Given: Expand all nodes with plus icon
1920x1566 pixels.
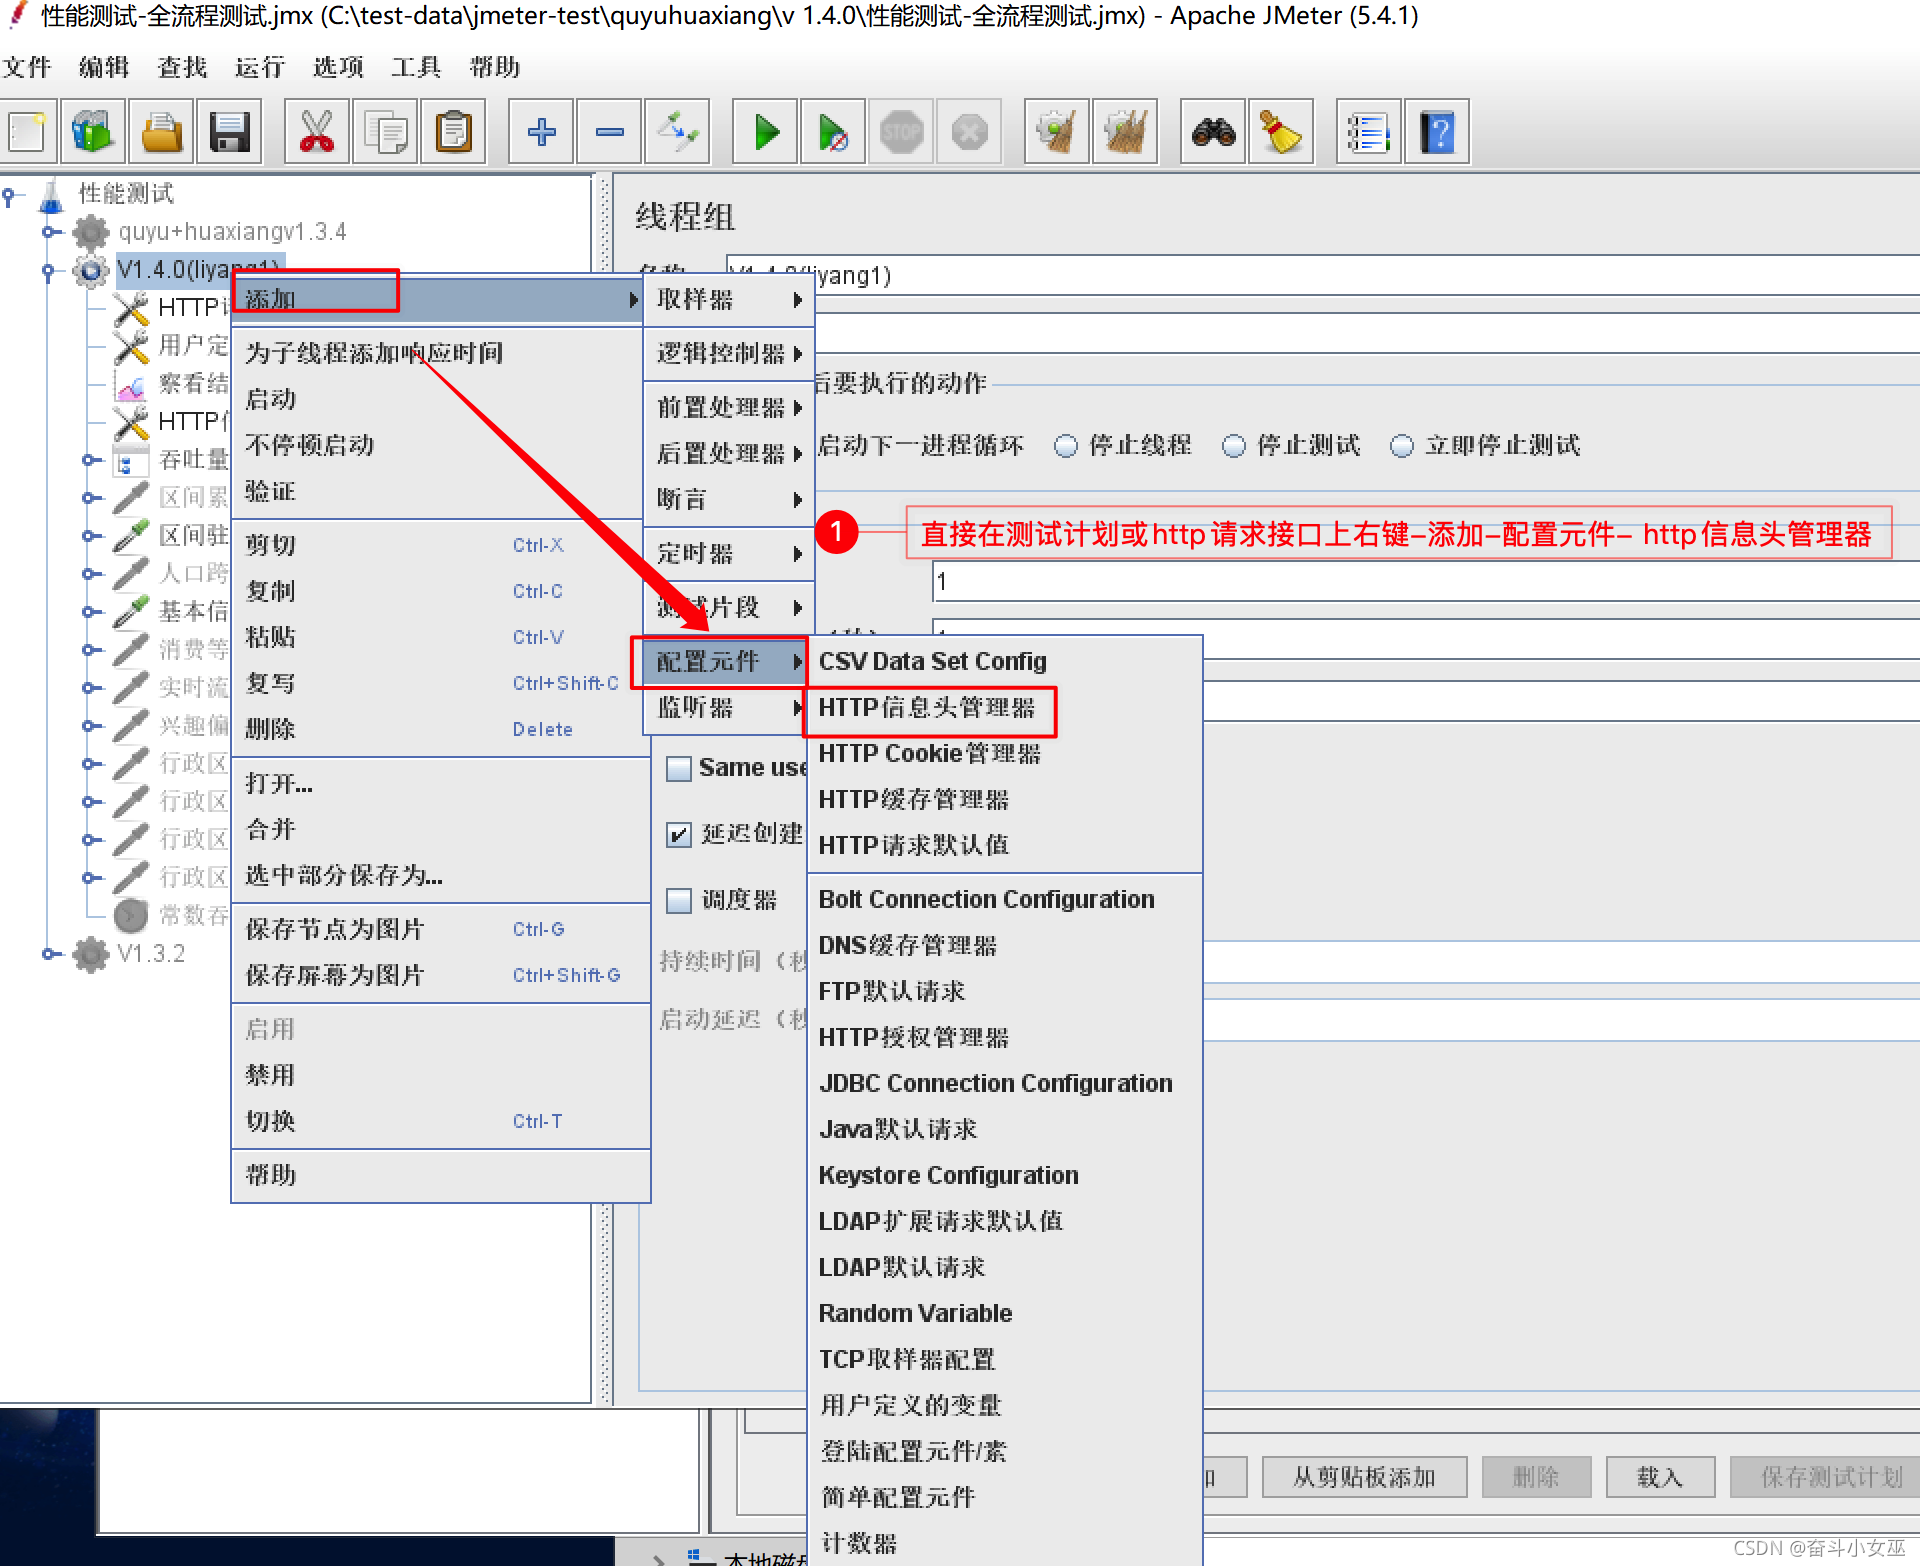Looking at the screenshot, I should click(541, 131).
